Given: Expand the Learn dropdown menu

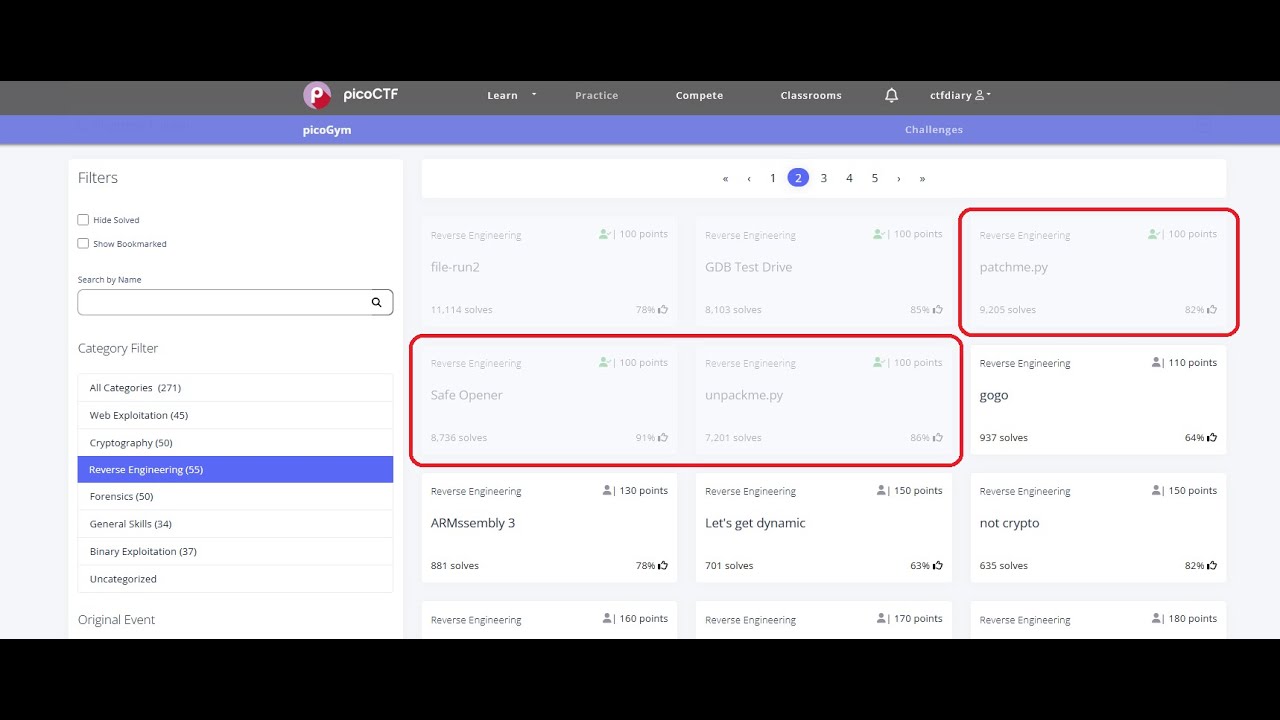Looking at the screenshot, I should [511, 96].
